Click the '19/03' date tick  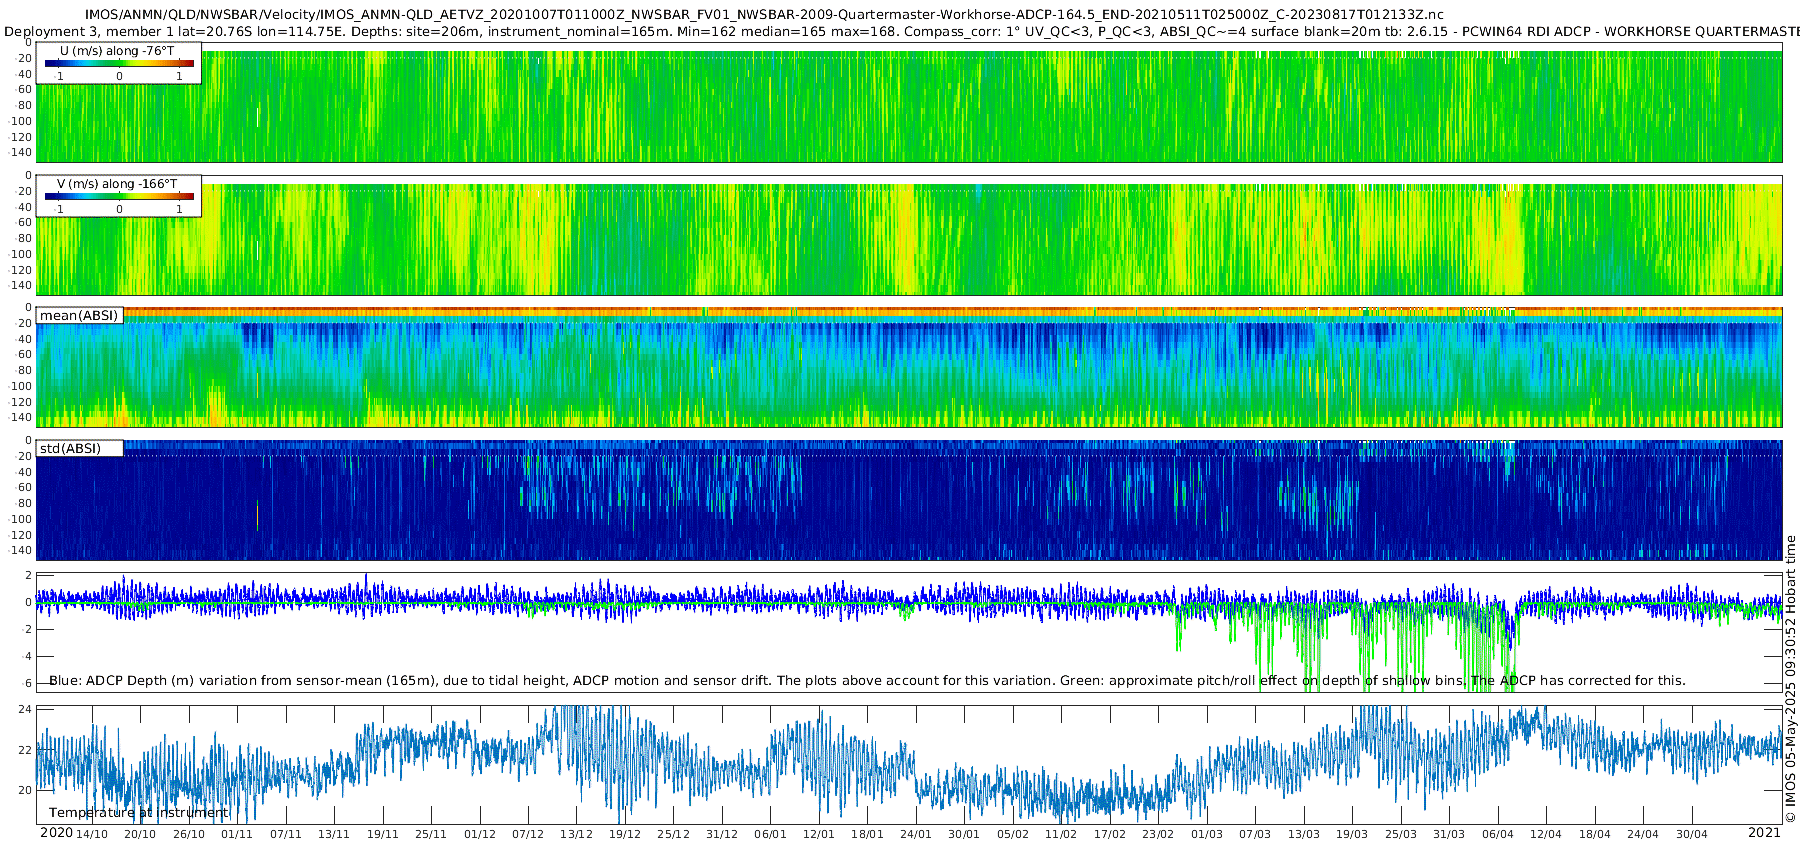point(1352,834)
